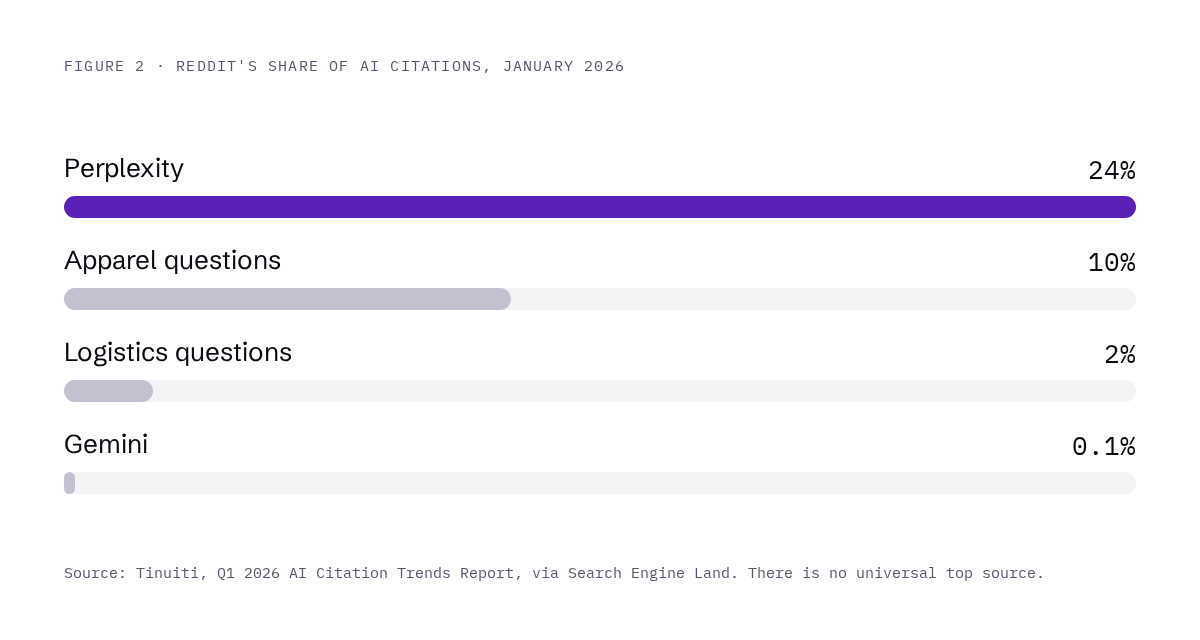
Task: Select the short Logistics questions bar fill
Action: point(108,391)
